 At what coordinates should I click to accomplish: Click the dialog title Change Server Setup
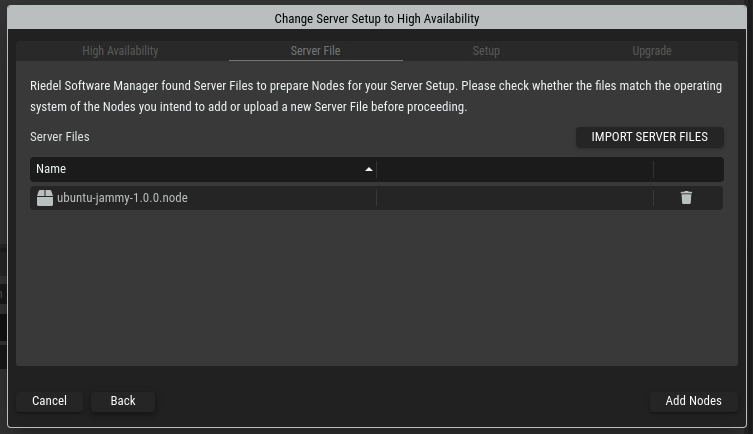point(376,19)
